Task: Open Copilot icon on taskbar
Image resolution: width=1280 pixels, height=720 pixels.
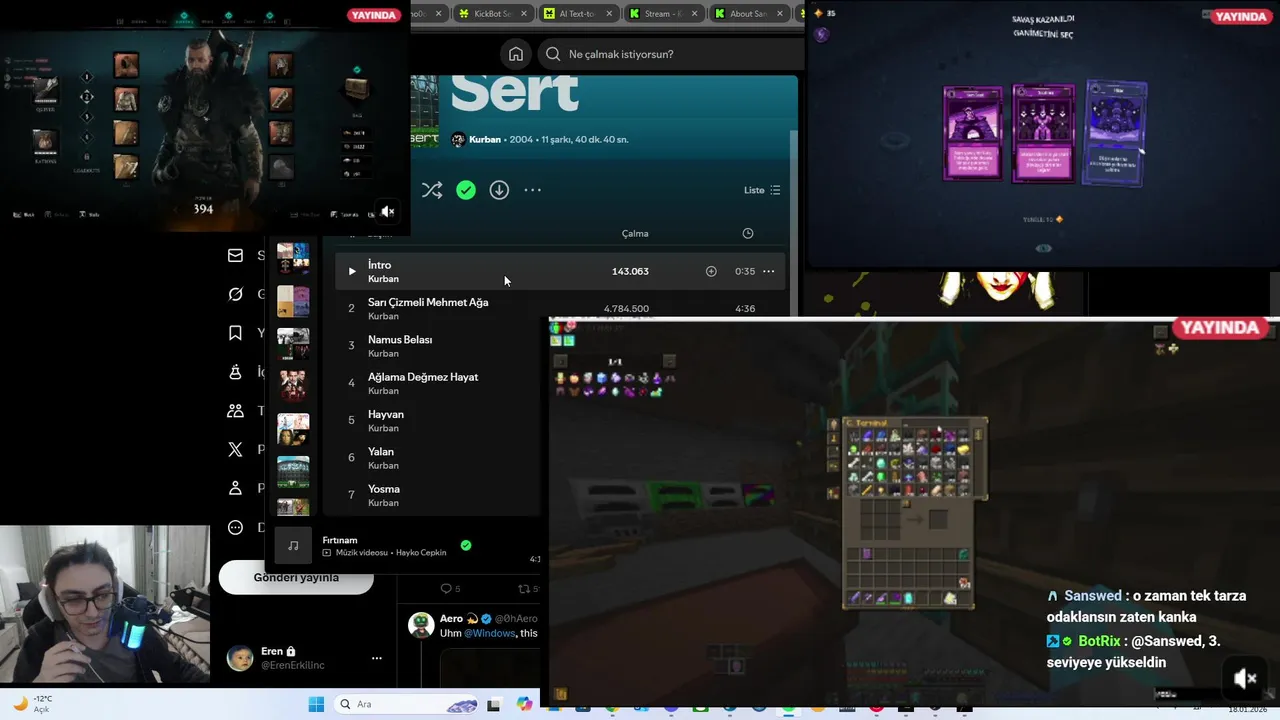Action: click(x=525, y=704)
